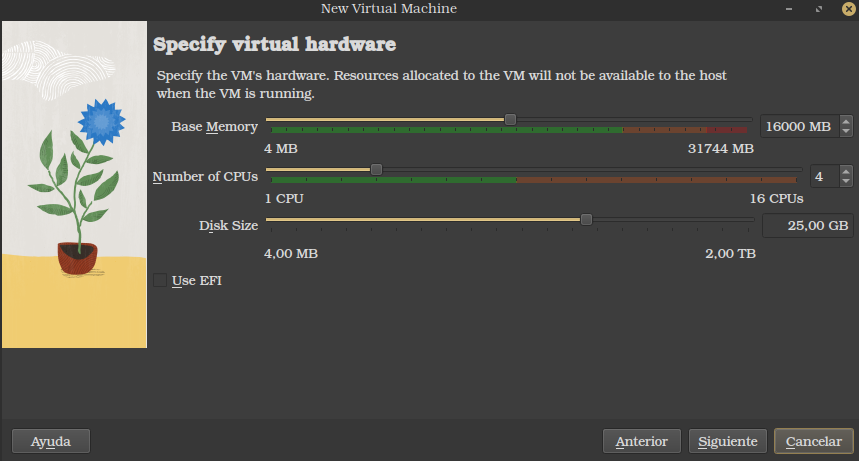Decrease Base Memory with the down arrow

point(846,131)
